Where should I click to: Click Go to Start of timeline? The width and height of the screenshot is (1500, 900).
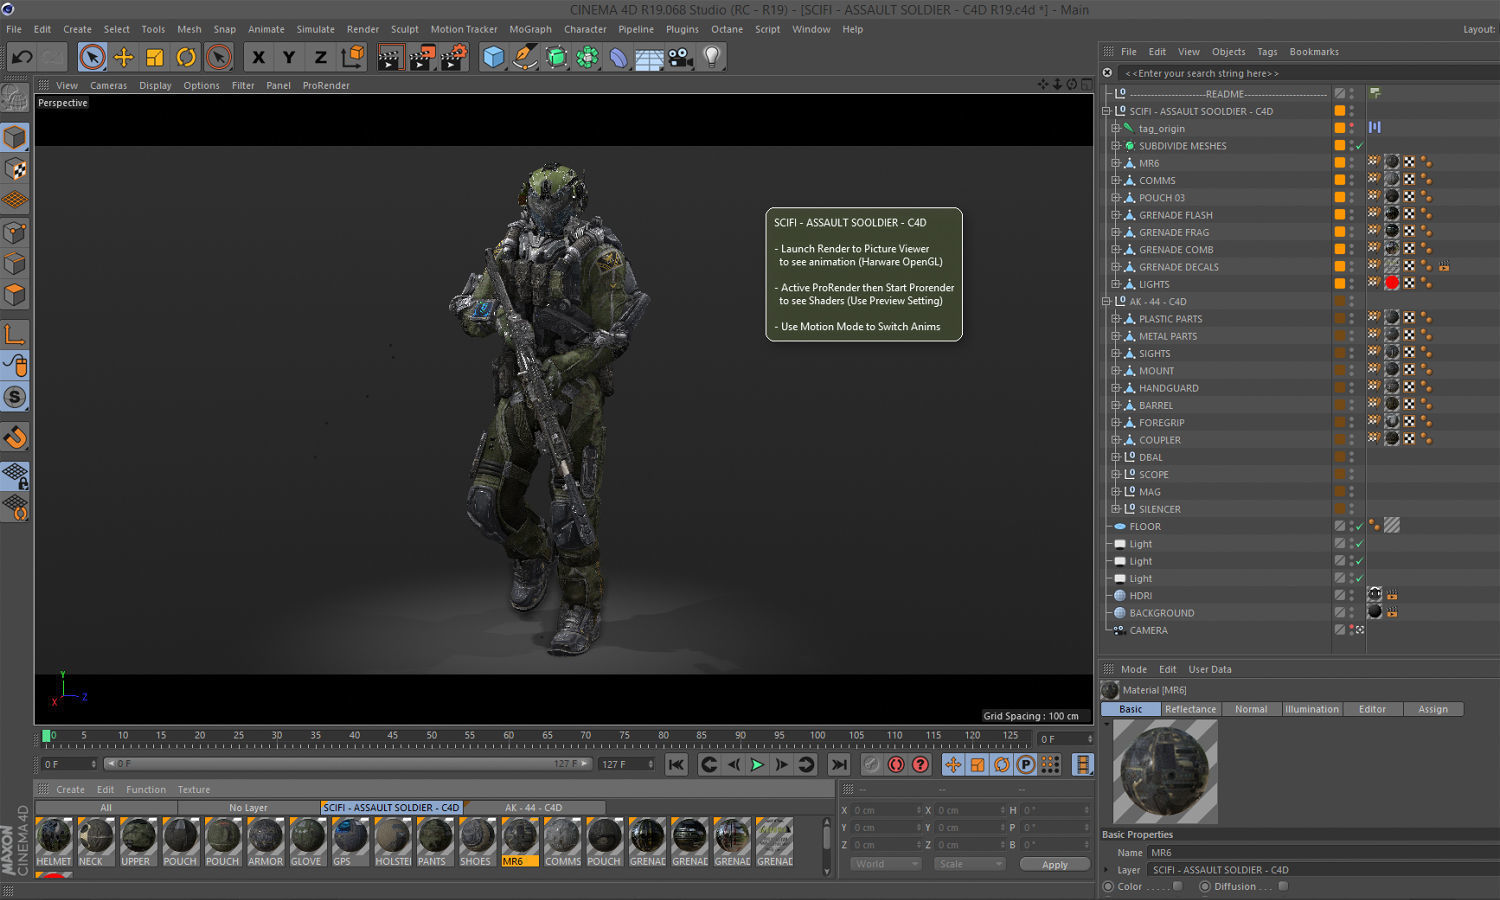tap(677, 764)
